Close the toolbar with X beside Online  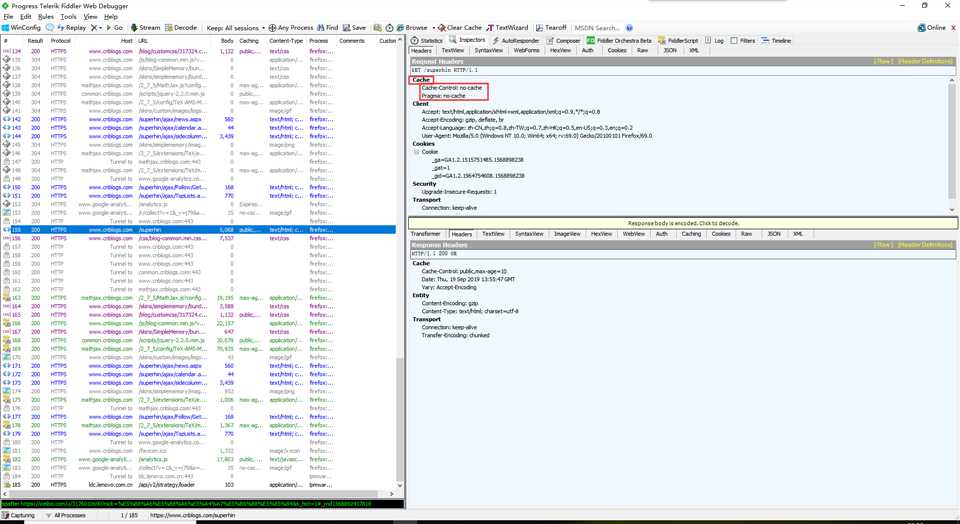click(953, 28)
